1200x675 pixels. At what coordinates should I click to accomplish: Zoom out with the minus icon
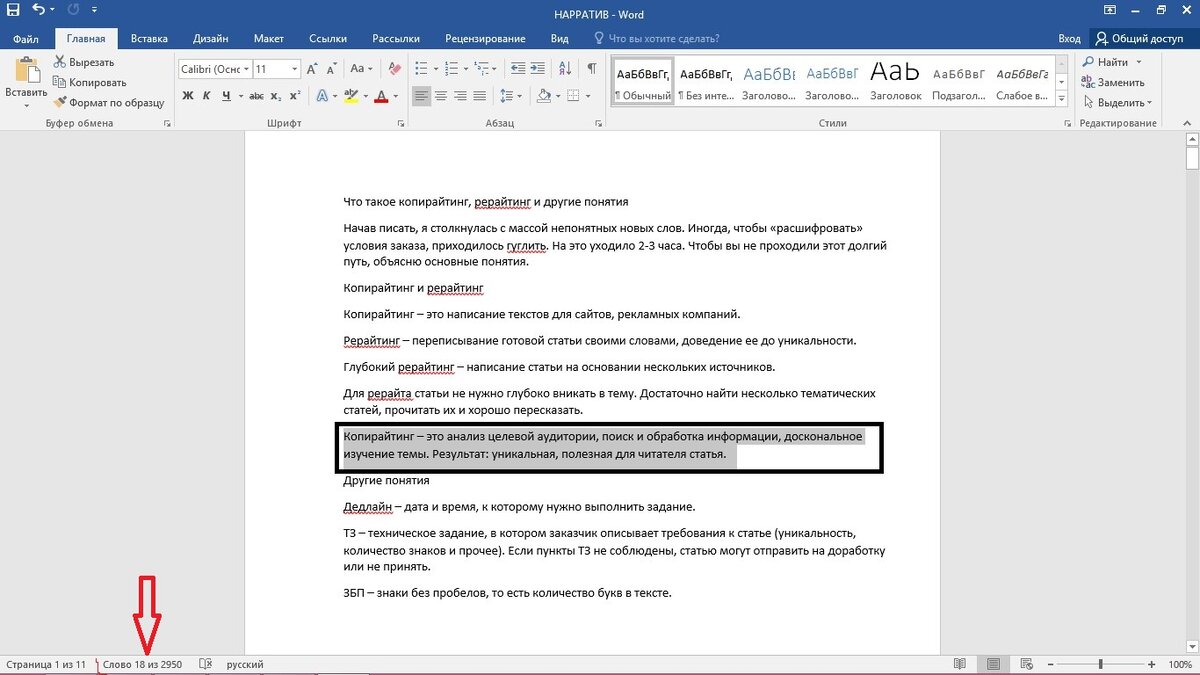1049,664
